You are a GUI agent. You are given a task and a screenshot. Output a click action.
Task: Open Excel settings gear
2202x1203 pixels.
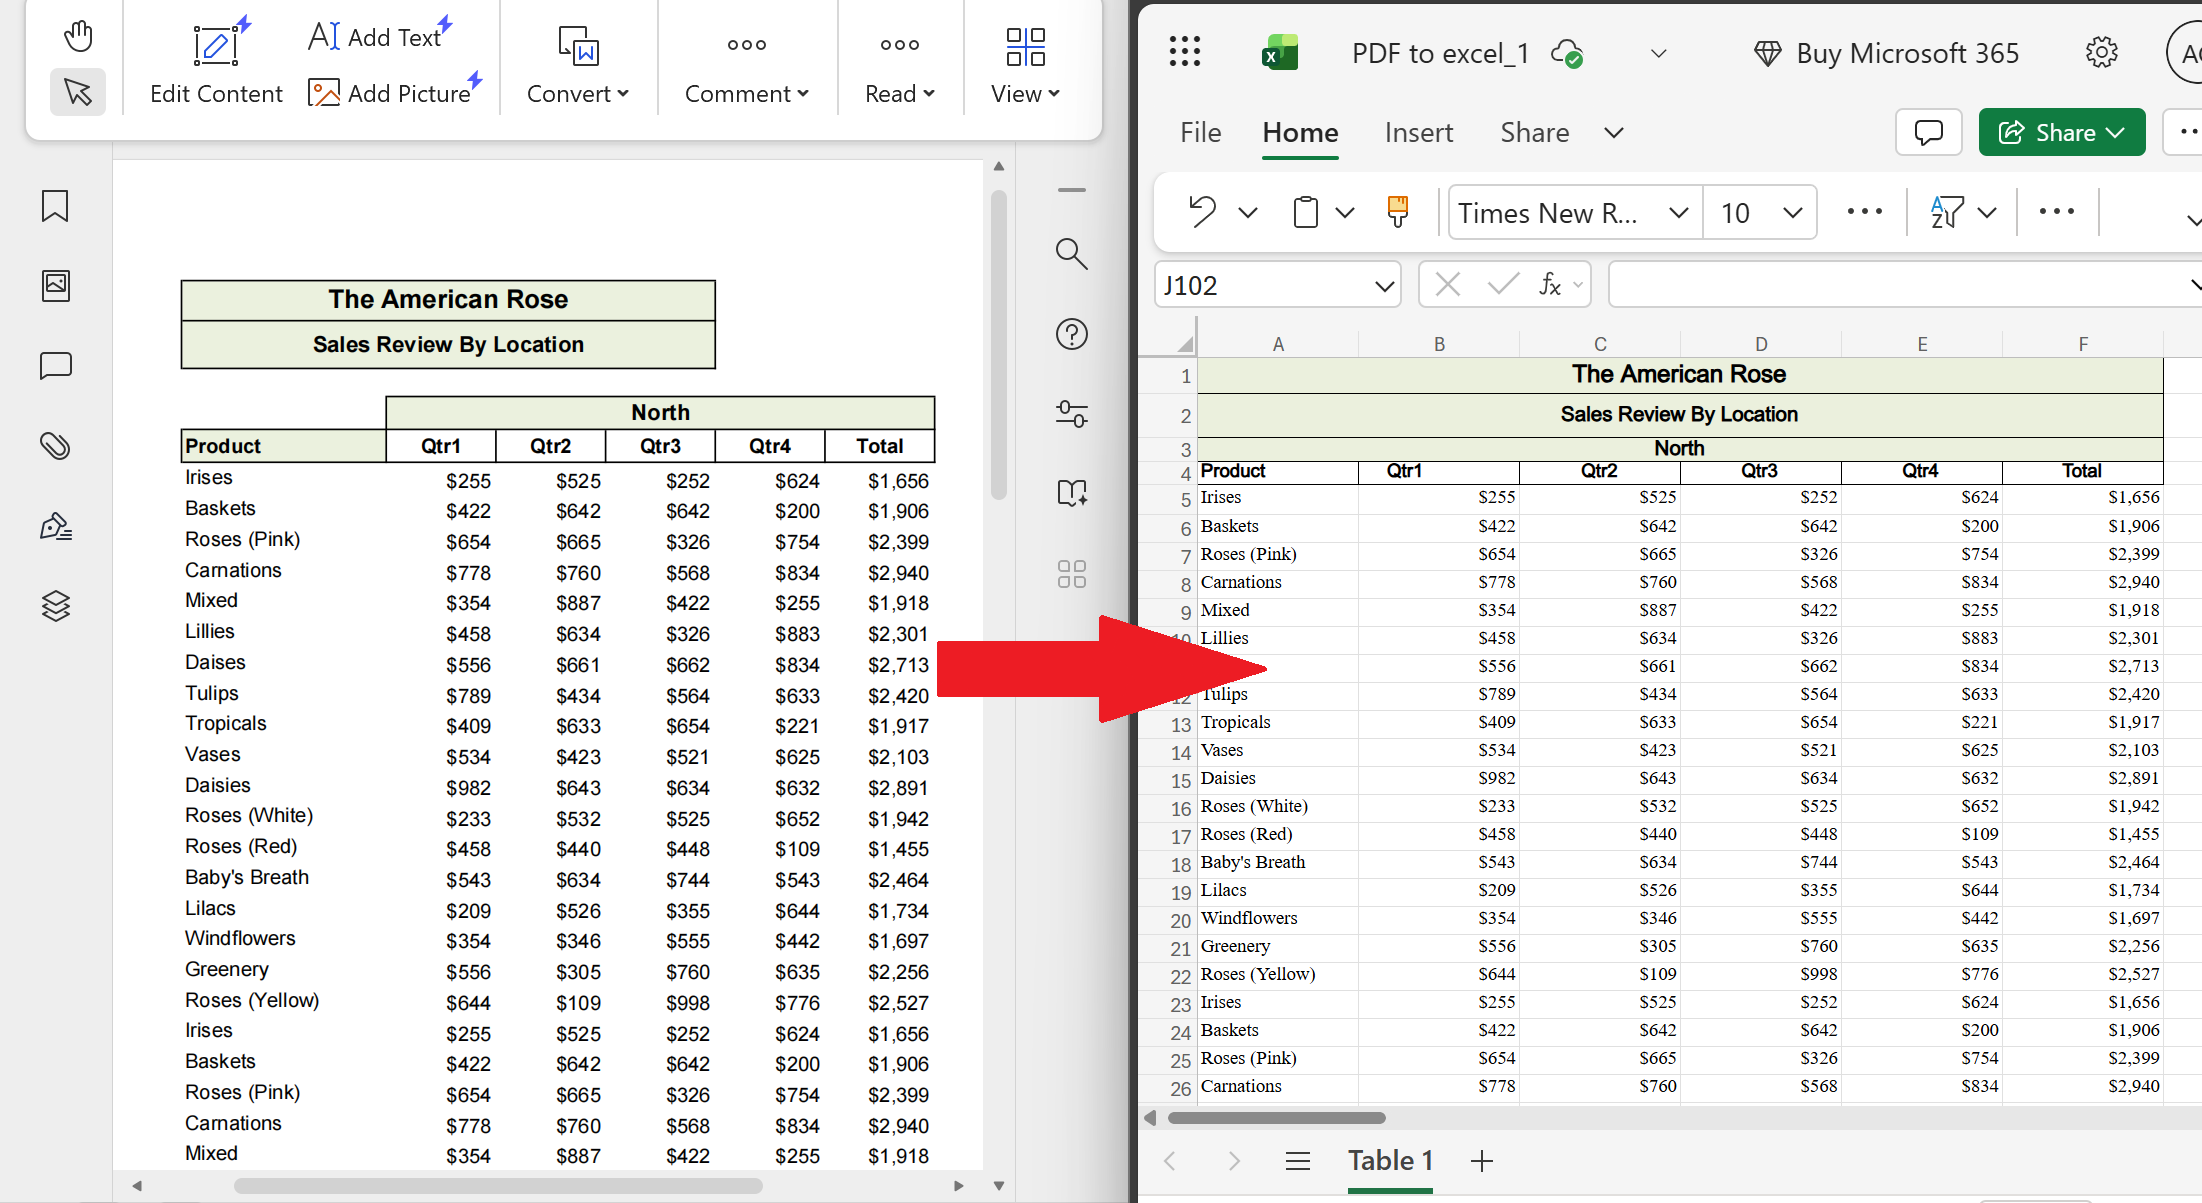point(2101,52)
